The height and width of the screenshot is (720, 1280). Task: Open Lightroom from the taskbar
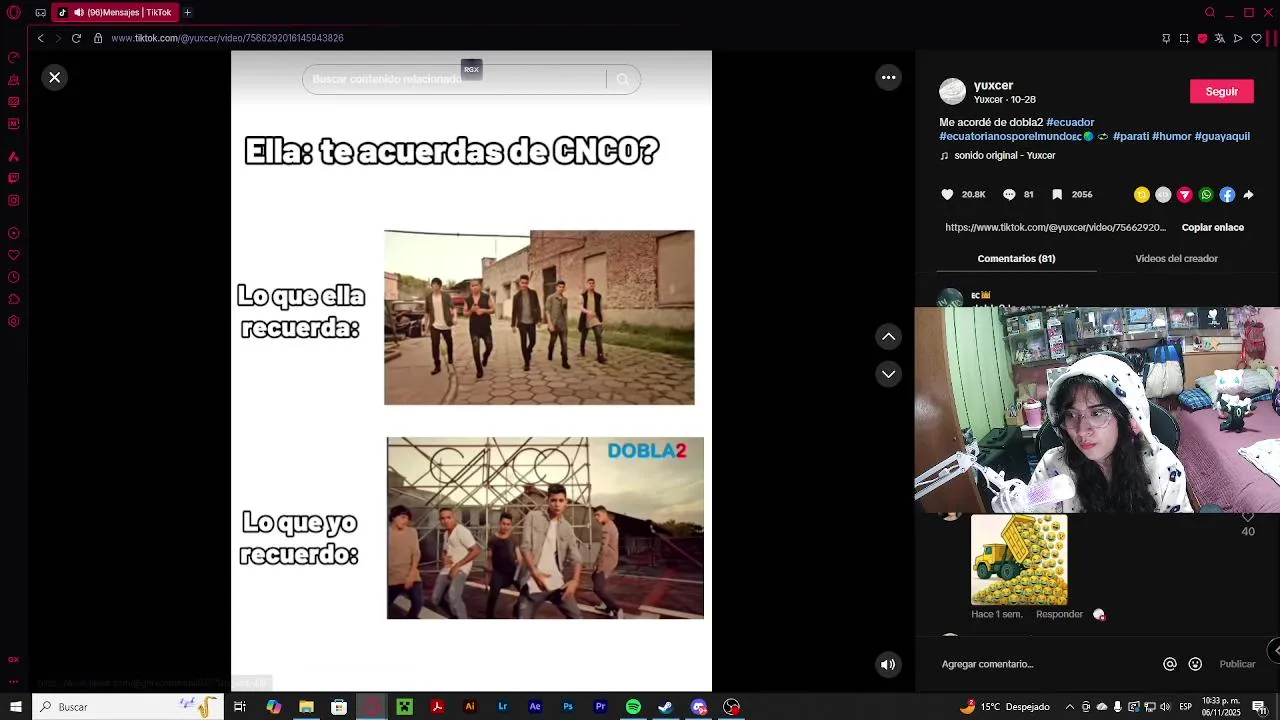click(x=502, y=707)
